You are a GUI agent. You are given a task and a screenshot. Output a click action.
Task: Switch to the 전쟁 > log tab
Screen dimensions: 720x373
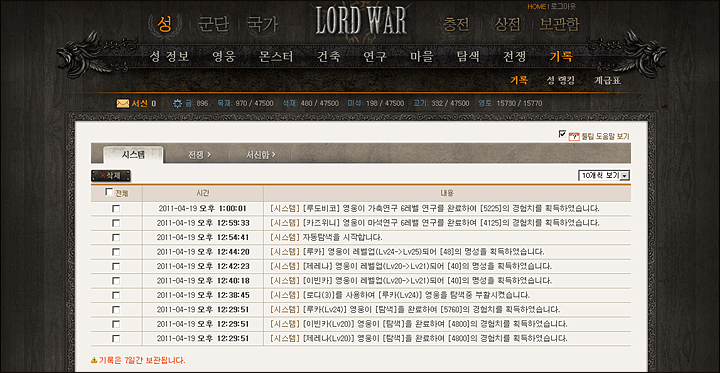coord(199,155)
